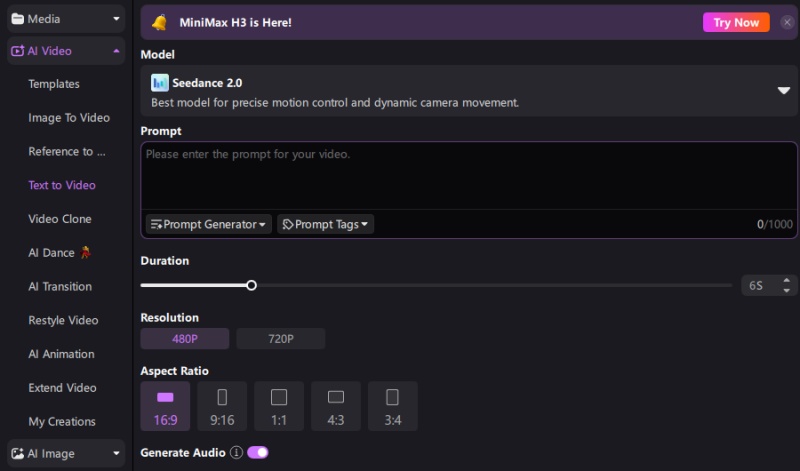Screen dimensions: 800x471
Task: Open the Prompt Tags dropdown
Action: 326,225
